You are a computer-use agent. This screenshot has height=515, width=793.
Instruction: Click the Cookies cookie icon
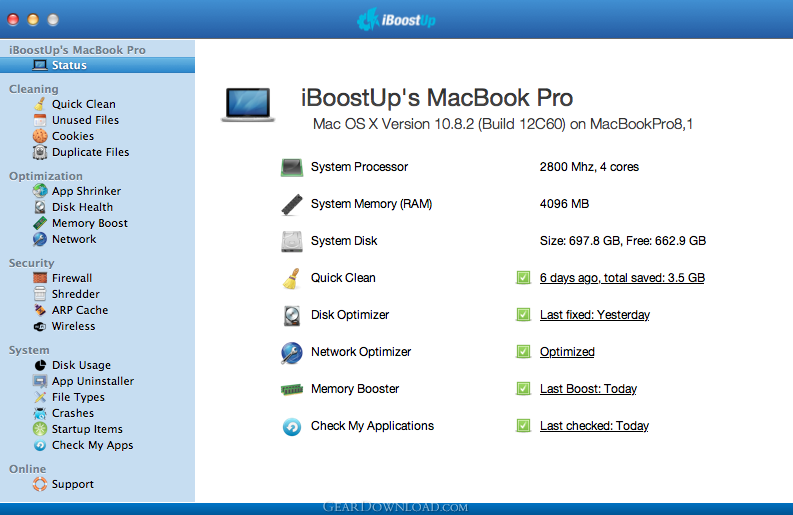(40, 136)
